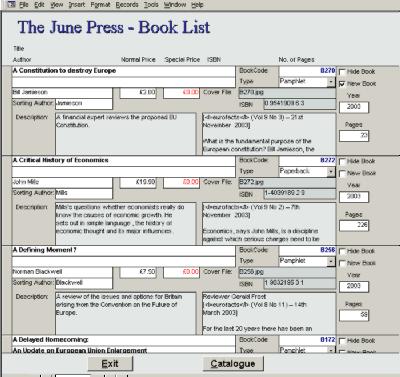Open the Records menu
The image size is (400, 377).
pos(127,5)
